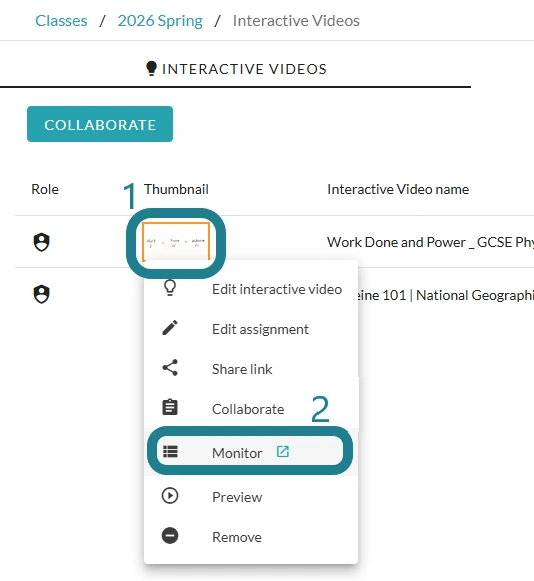534x581 pixels.
Task: Click the Work Done and Power video name
Action: (430, 242)
